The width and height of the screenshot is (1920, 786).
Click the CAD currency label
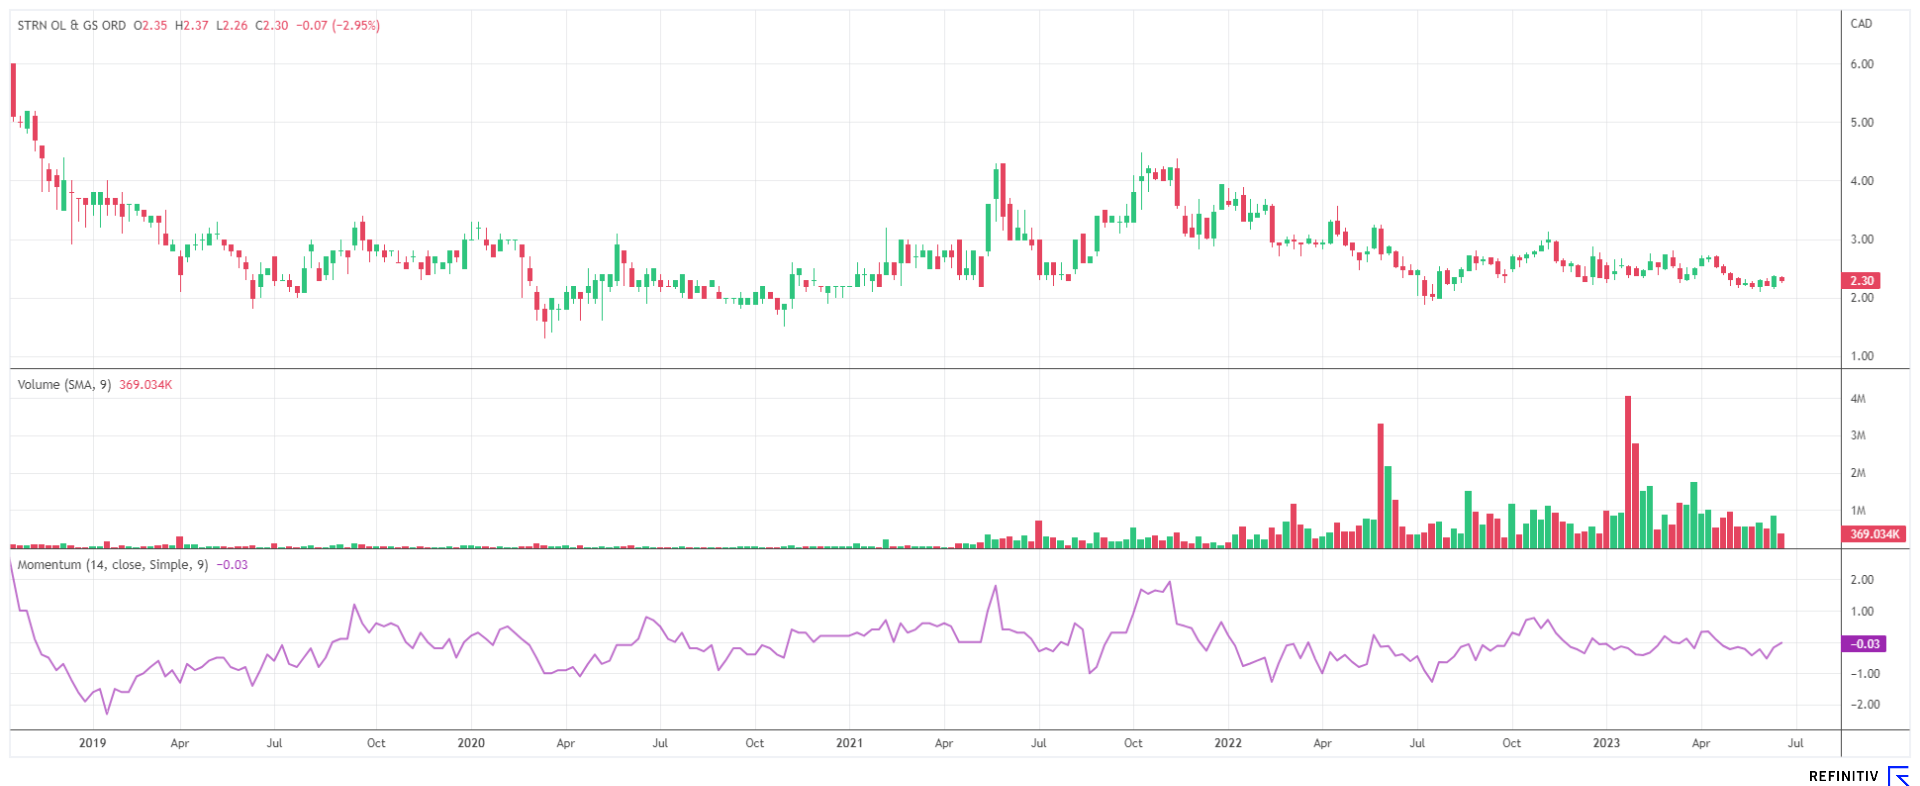click(x=1861, y=24)
